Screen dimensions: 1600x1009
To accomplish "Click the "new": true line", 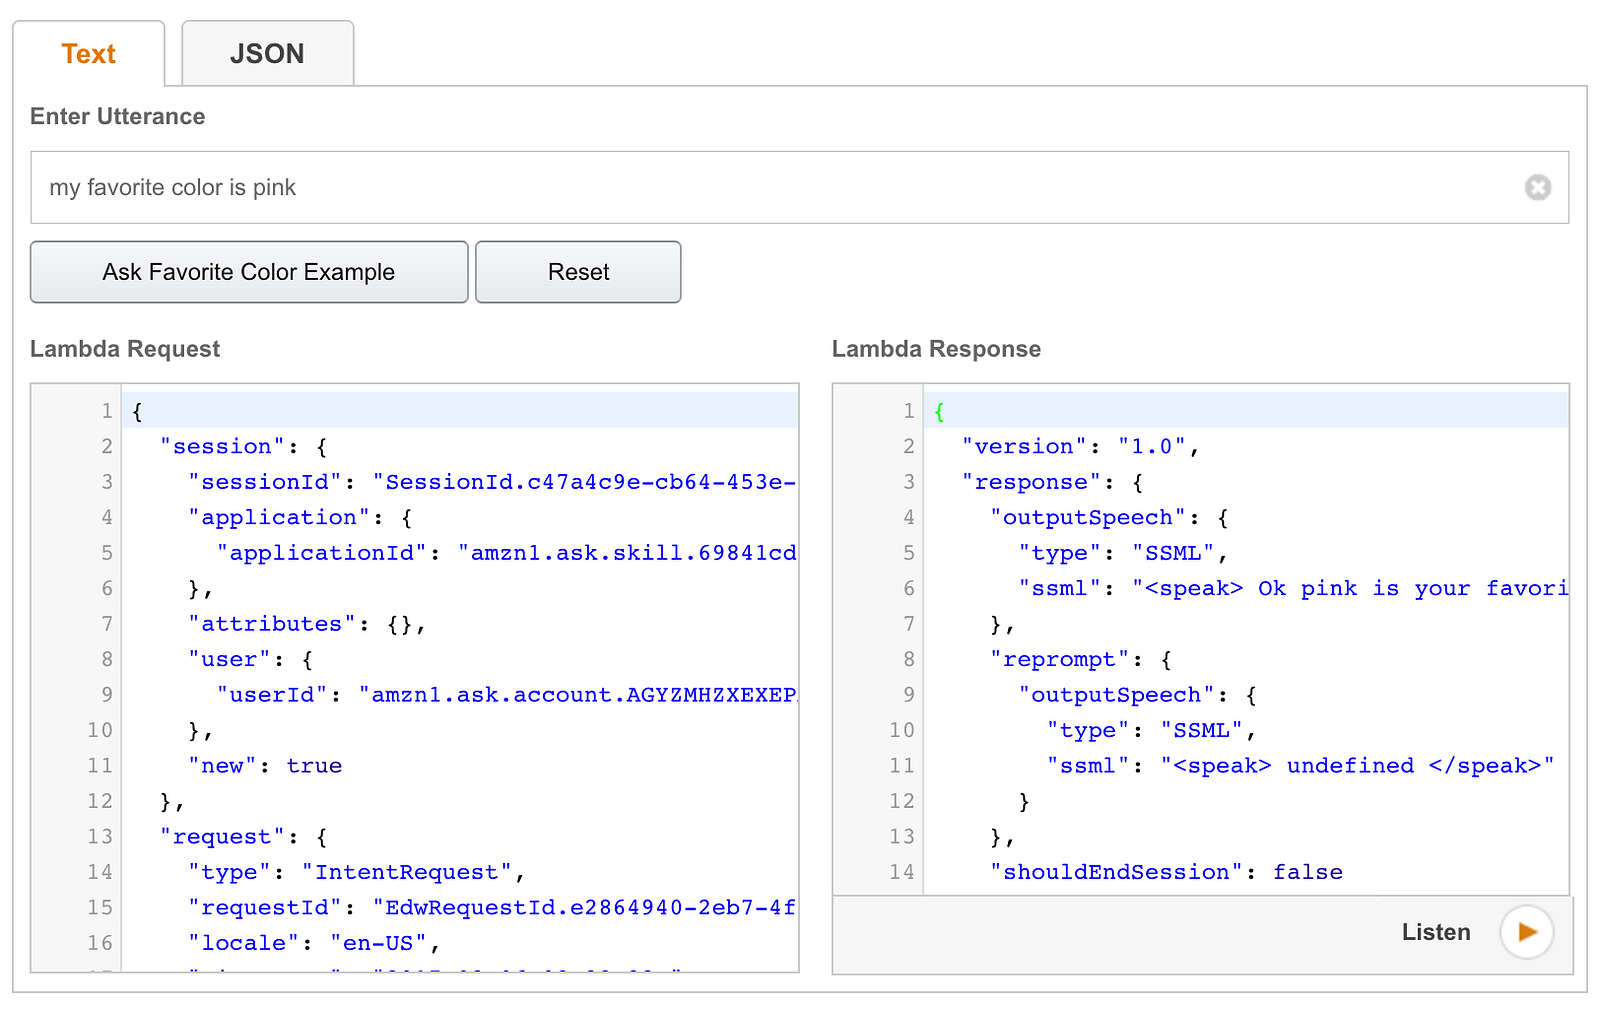I will [x=265, y=766].
